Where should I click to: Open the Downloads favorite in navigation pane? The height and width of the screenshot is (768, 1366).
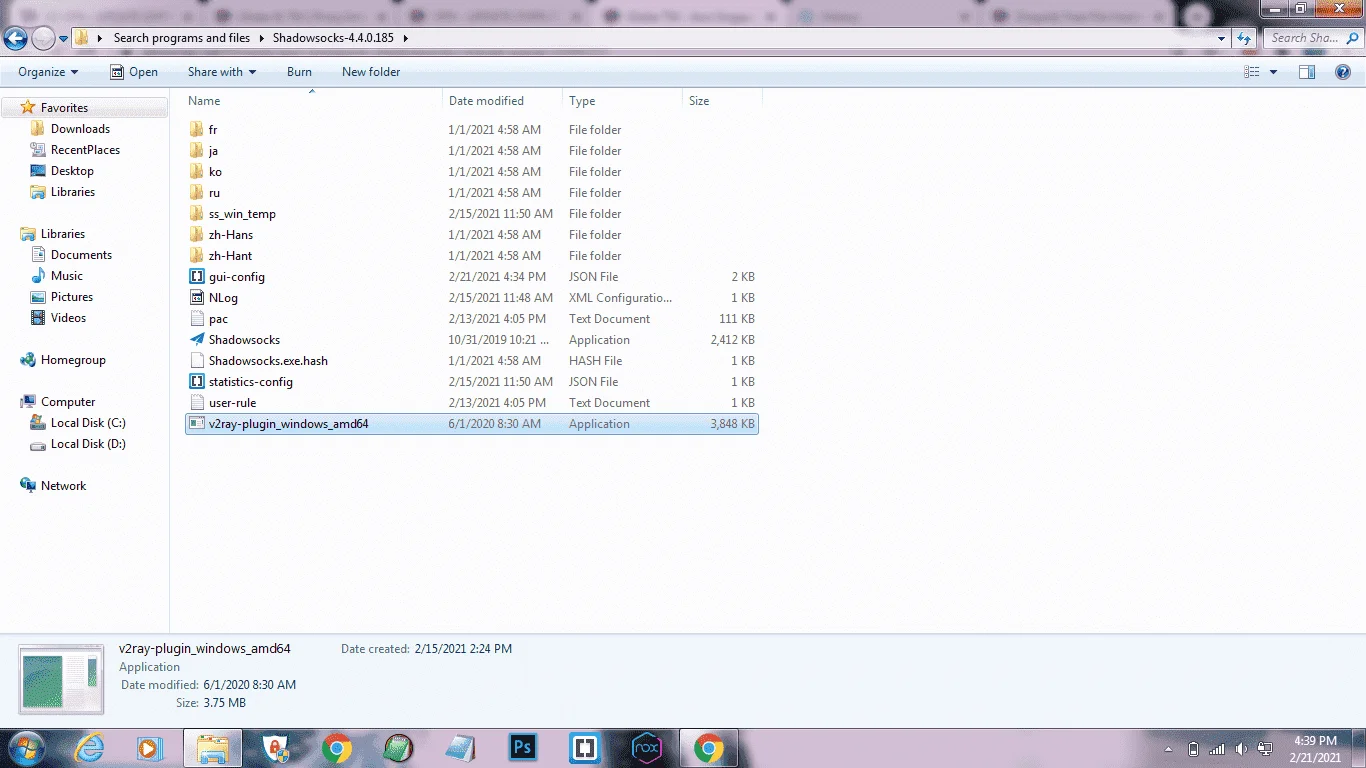(x=80, y=129)
